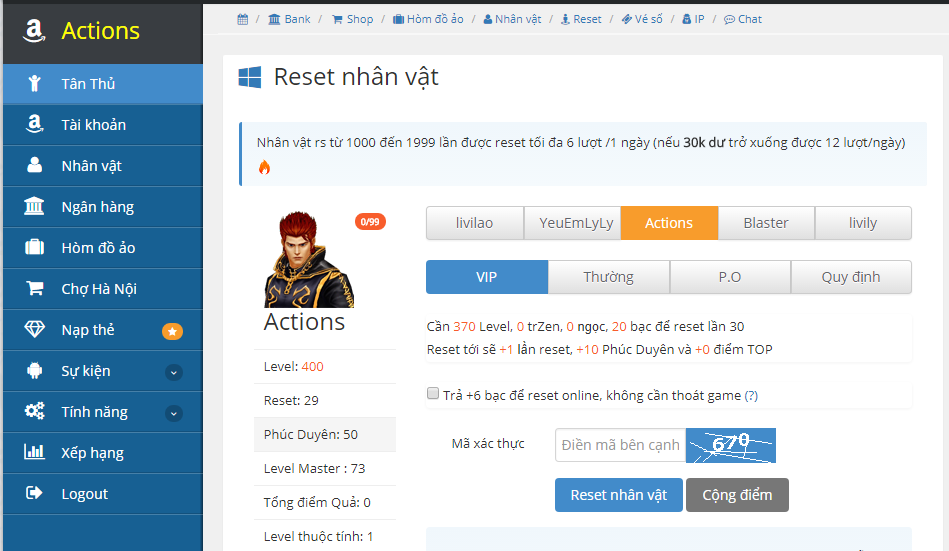This screenshot has height=551, width=949.
Task: Click the shopping cart icon for Chợ Hà Nội
Action: (35, 289)
